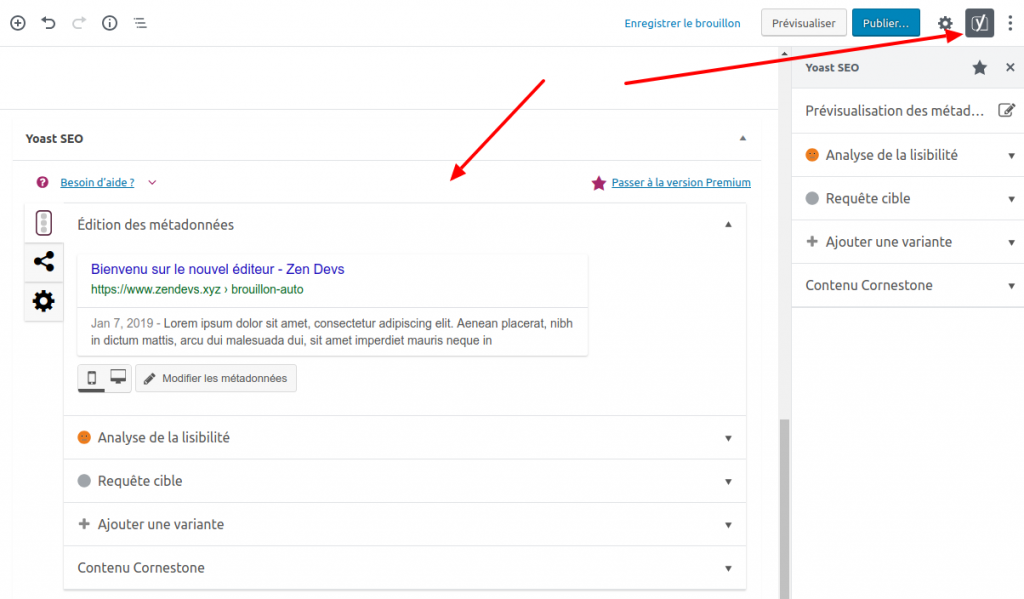Open the settings gear in top toolbar
Viewport: 1024px width, 599px height.
pyautogui.click(x=945, y=24)
